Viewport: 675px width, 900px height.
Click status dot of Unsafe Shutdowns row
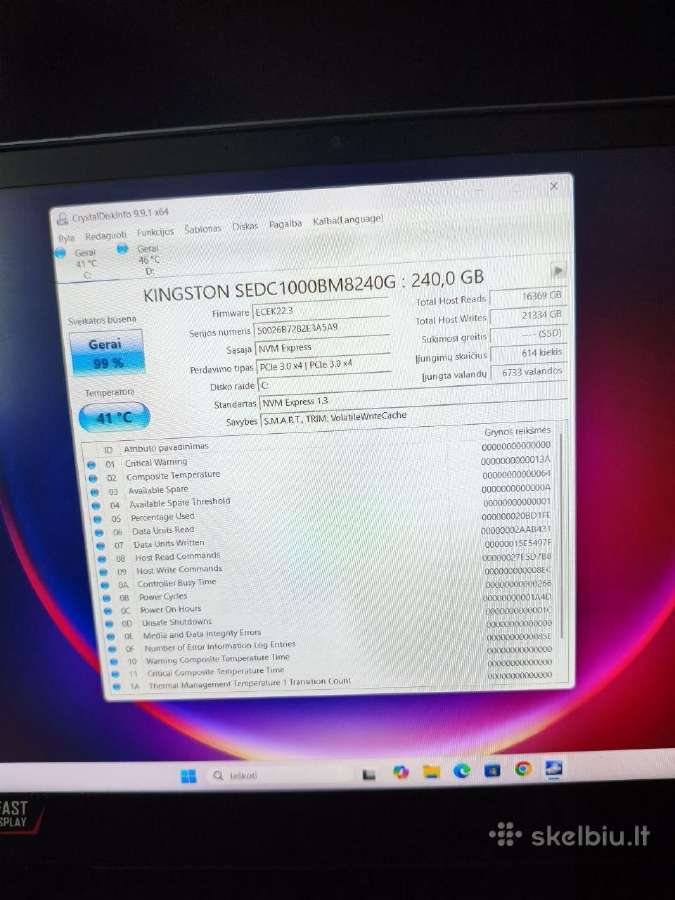tap(108, 624)
